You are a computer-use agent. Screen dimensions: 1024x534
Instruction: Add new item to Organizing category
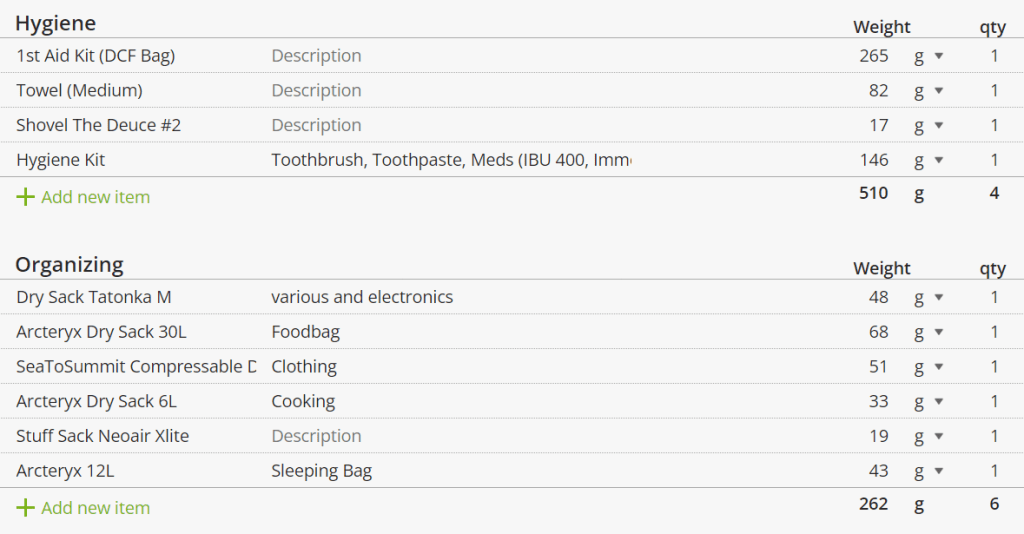pyautogui.click(x=95, y=508)
